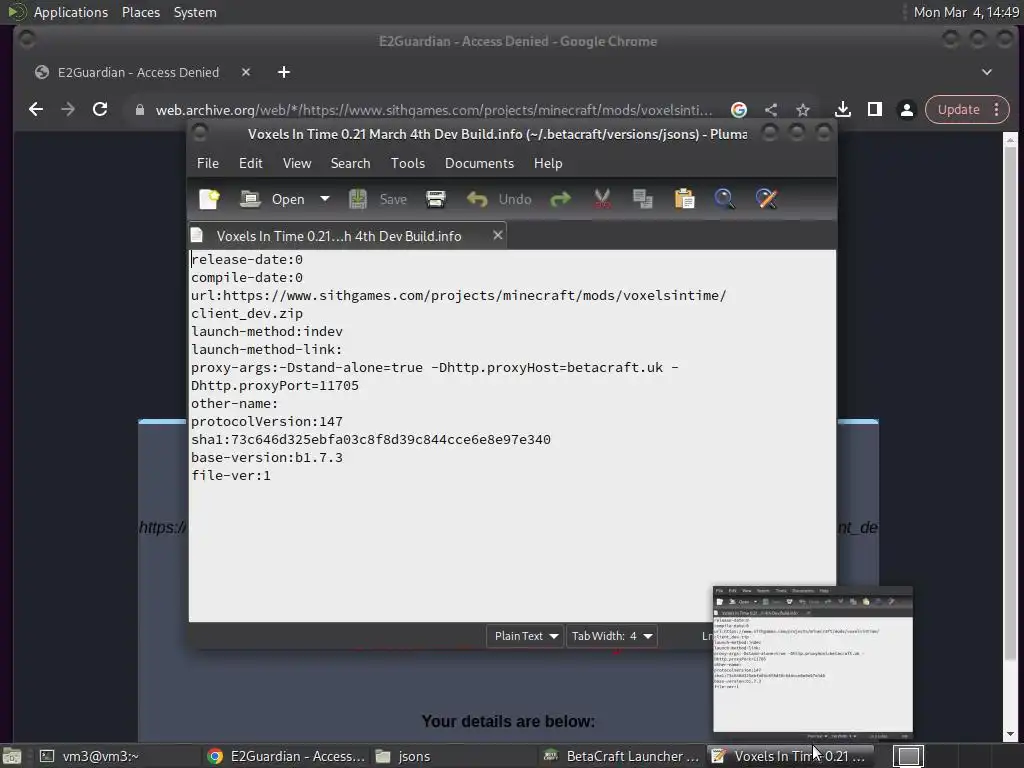Open the Plain Text syntax dropdown
Viewport: 1024px width, 768px height.
coord(525,636)
